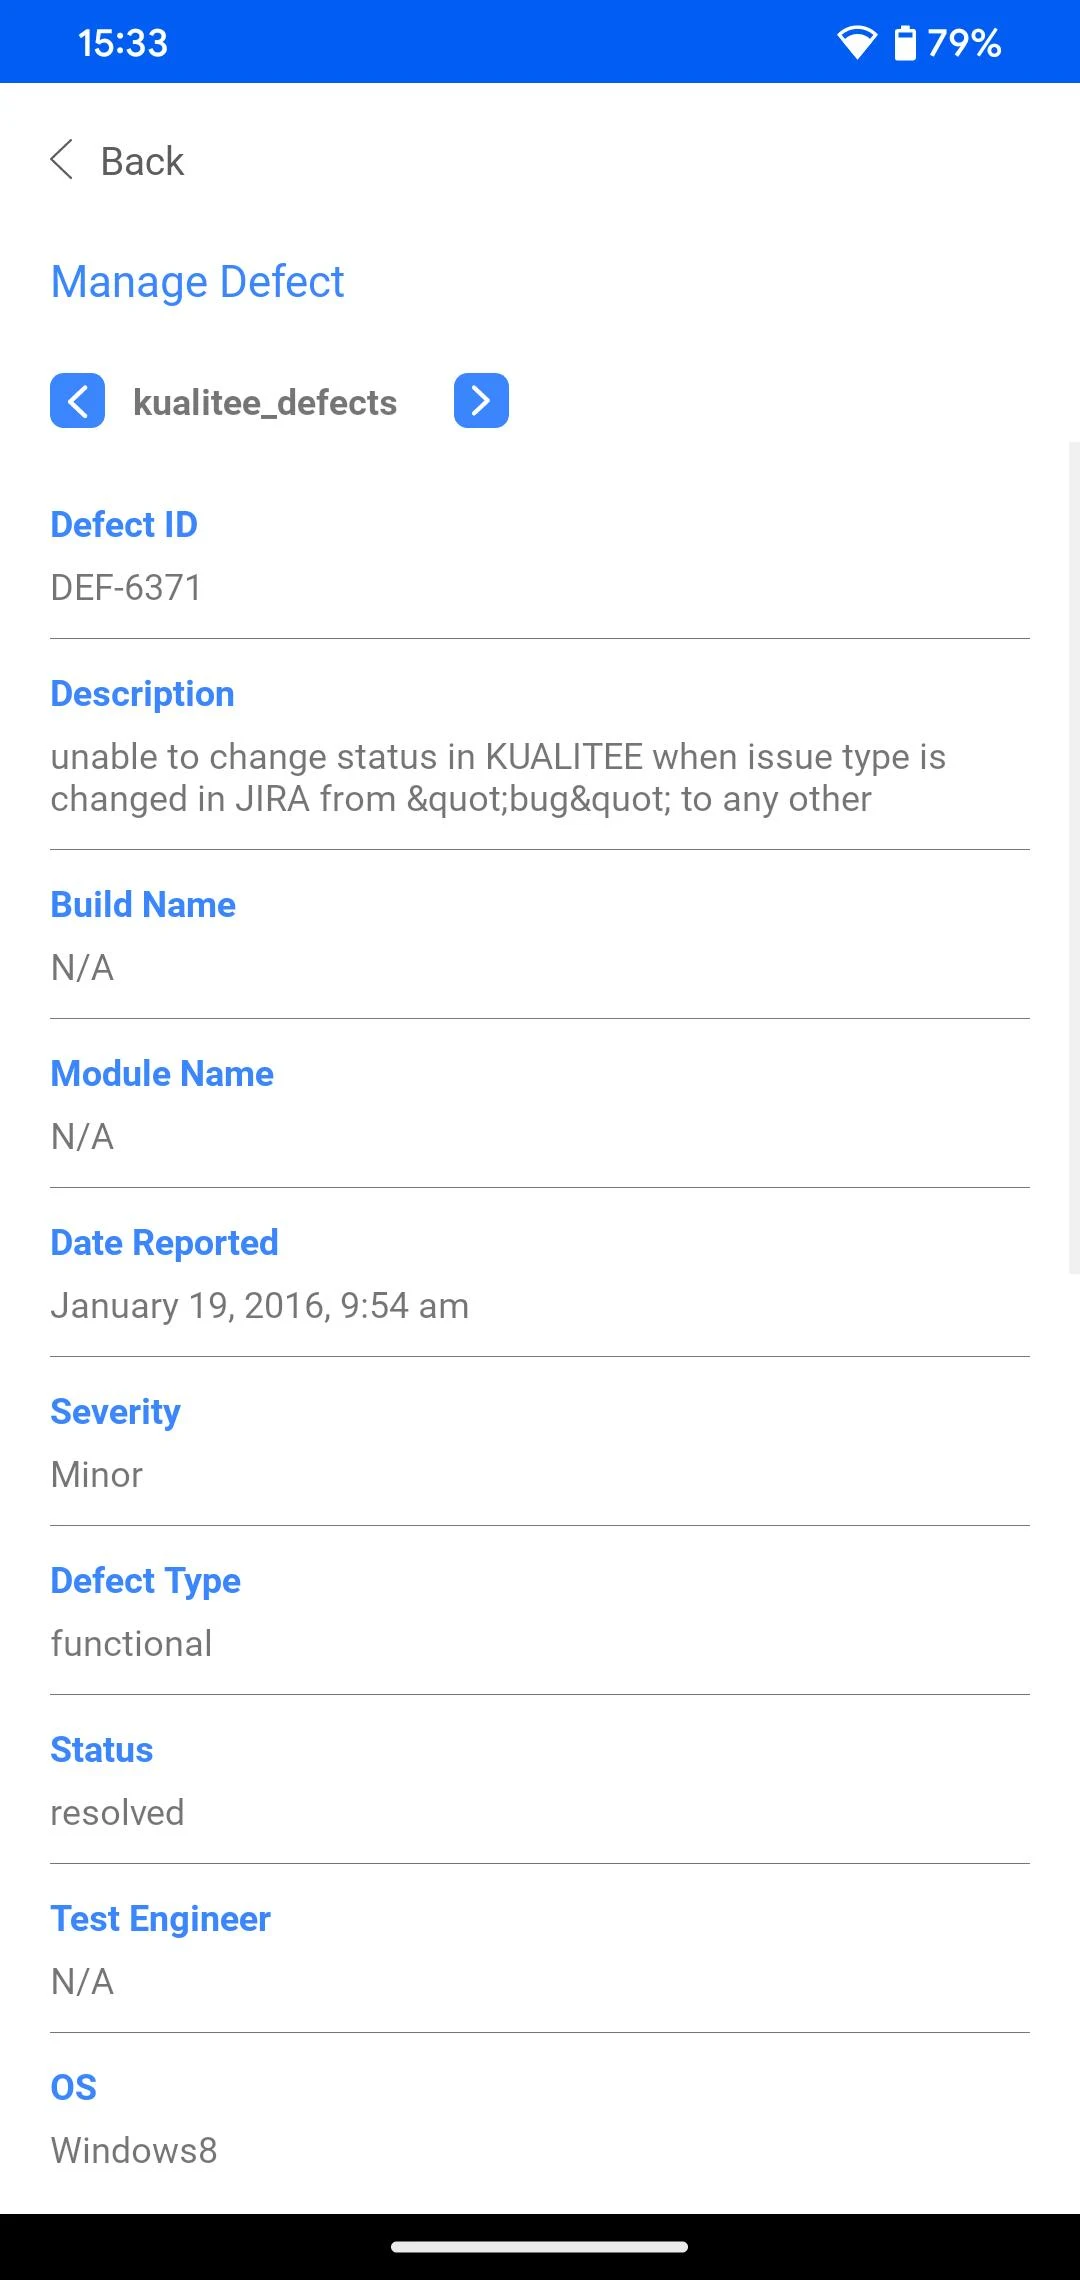Viewport: 1080px width, 2280px height.
Task: Tap the kualitee_defects project name
Action: pyautogui.click(x=265, y=402)
